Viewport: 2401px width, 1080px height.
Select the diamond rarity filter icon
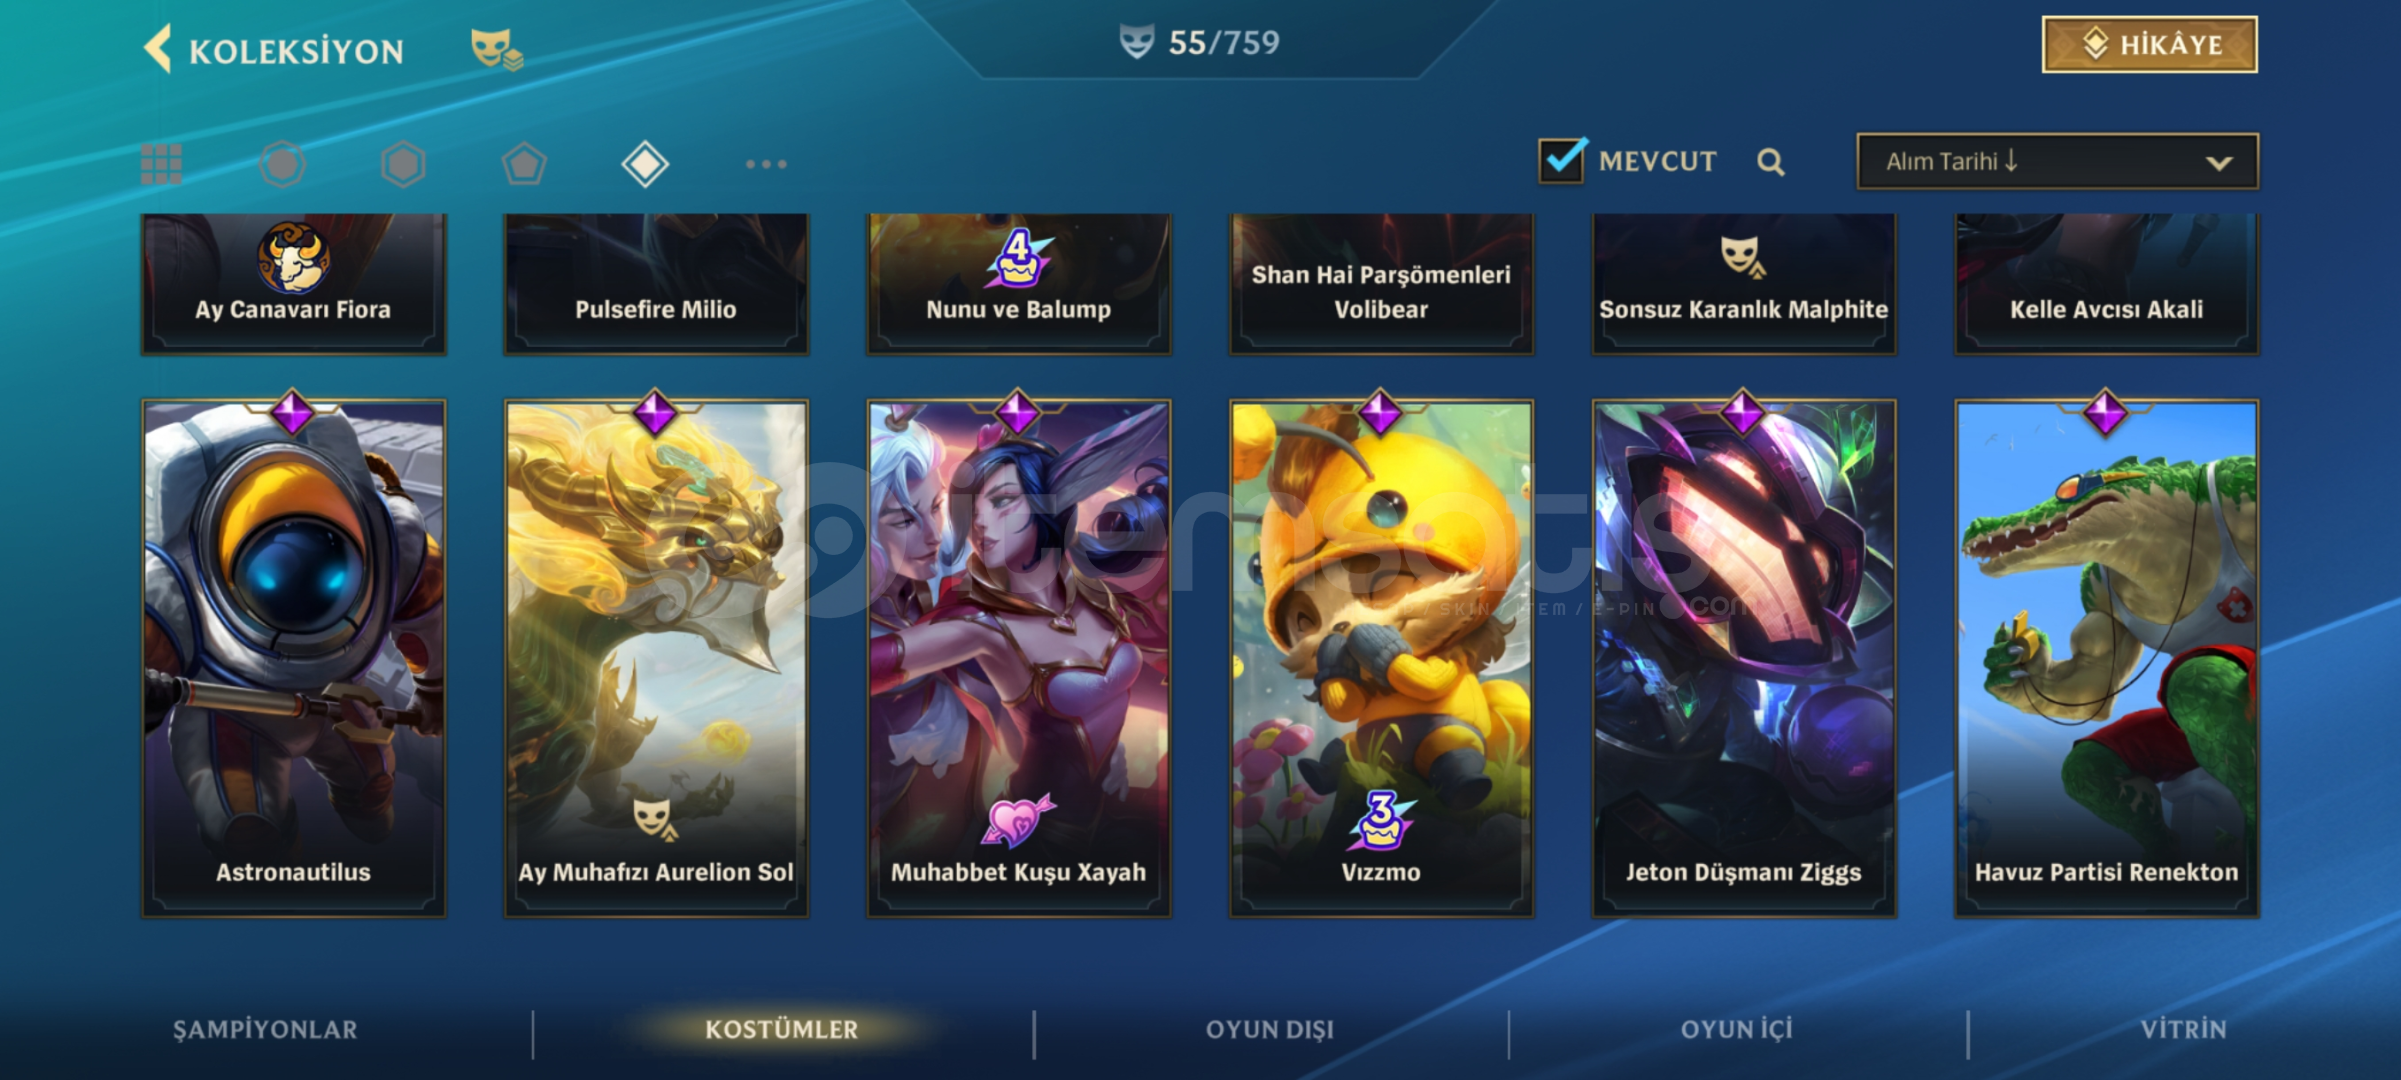click(645, 164)
